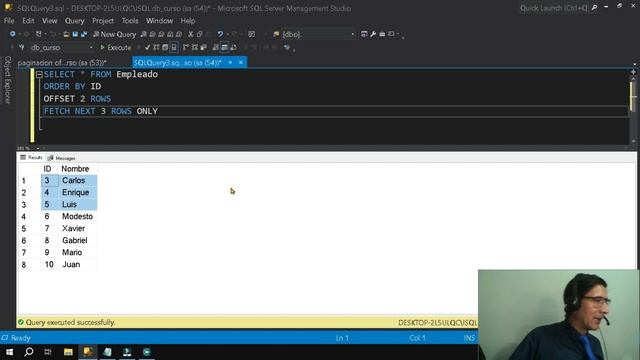Open the editor zoom percentage dropdown
This screenshot has height=360, width=640.
[x=38, y=148]
